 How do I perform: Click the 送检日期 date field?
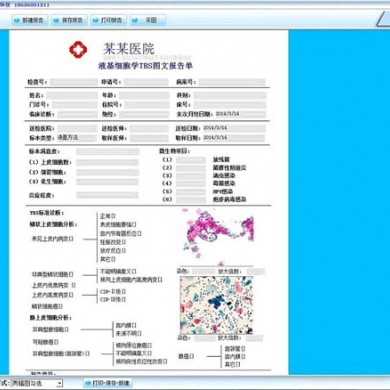[x=234, y=128]
